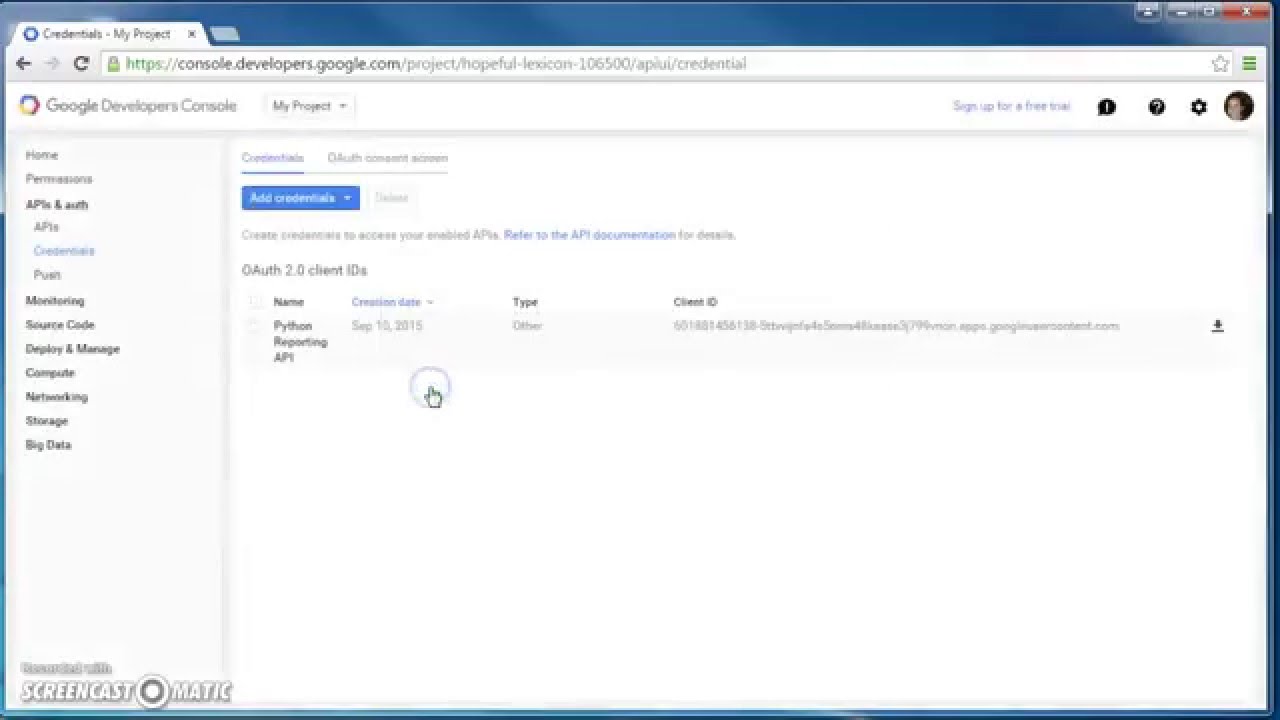Click the OAuth 2.0 client IDs heading

[304, 270]
